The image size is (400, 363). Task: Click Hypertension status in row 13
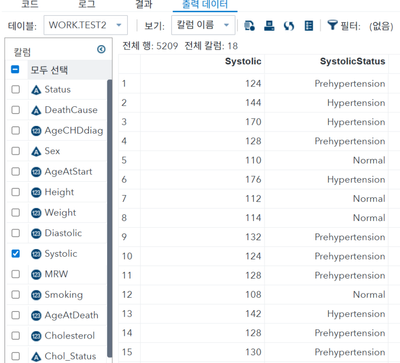[356, 314]
